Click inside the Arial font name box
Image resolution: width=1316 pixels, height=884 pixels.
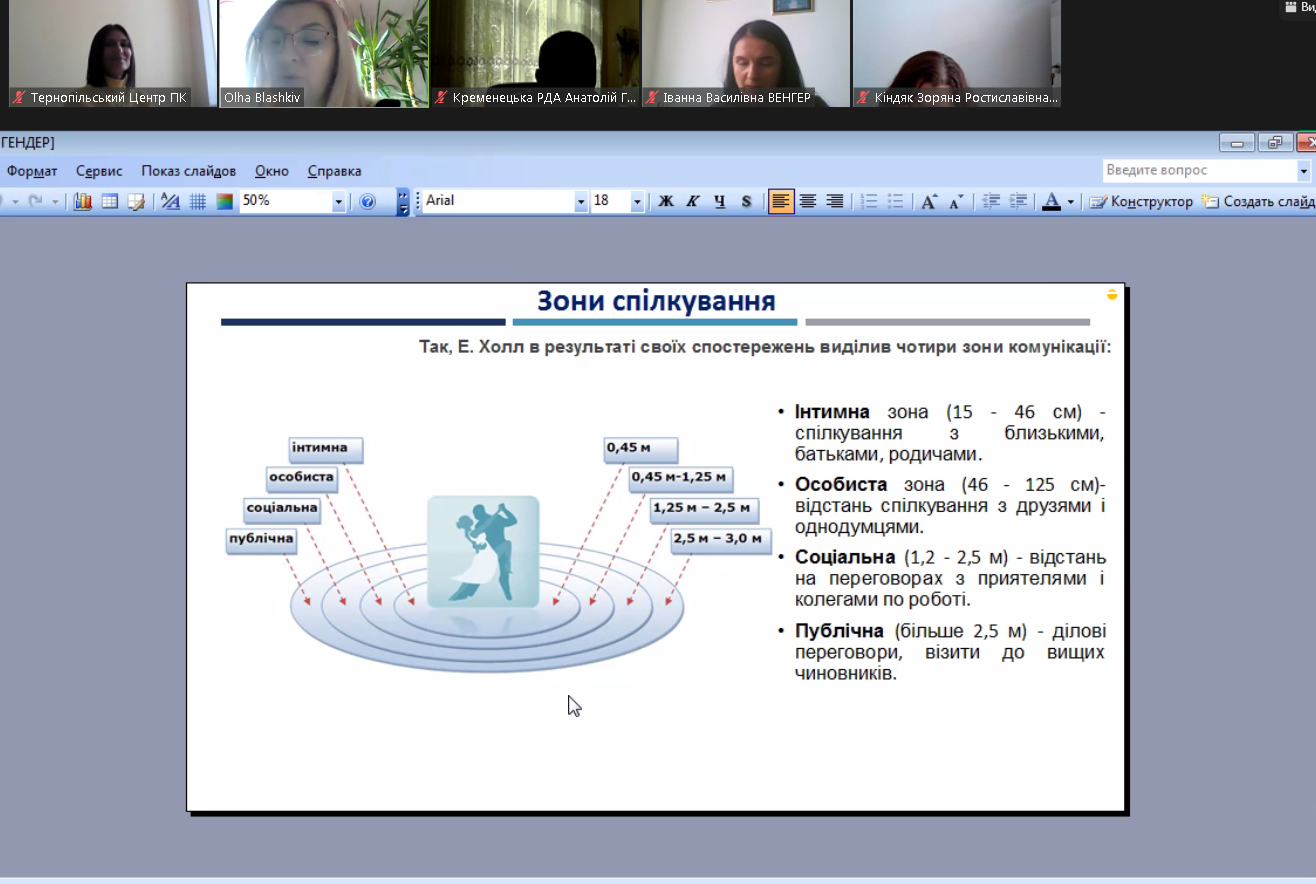499,201
